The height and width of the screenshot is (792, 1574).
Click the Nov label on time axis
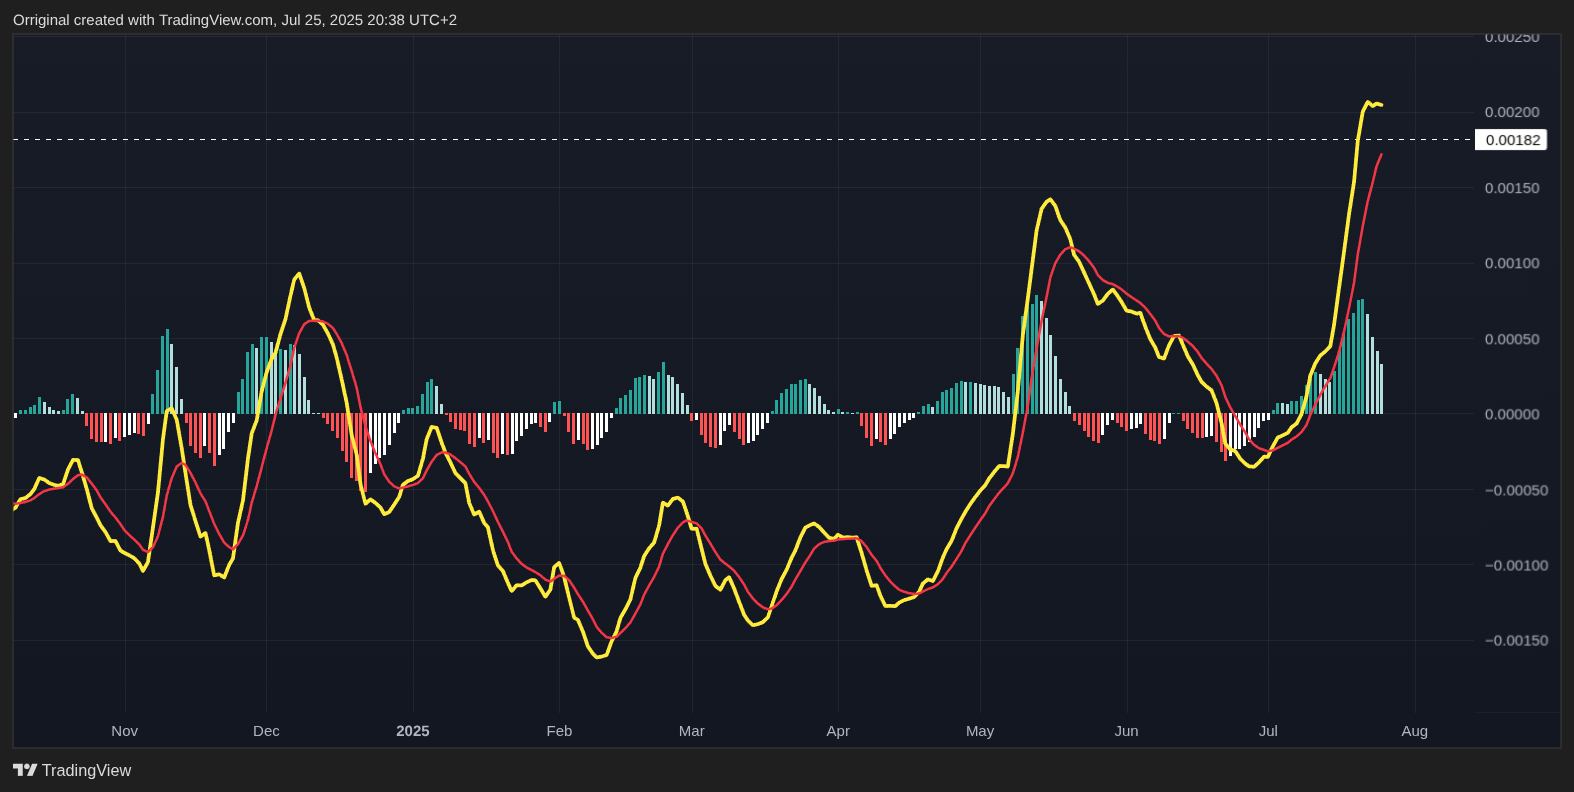(x=125, y=731)
